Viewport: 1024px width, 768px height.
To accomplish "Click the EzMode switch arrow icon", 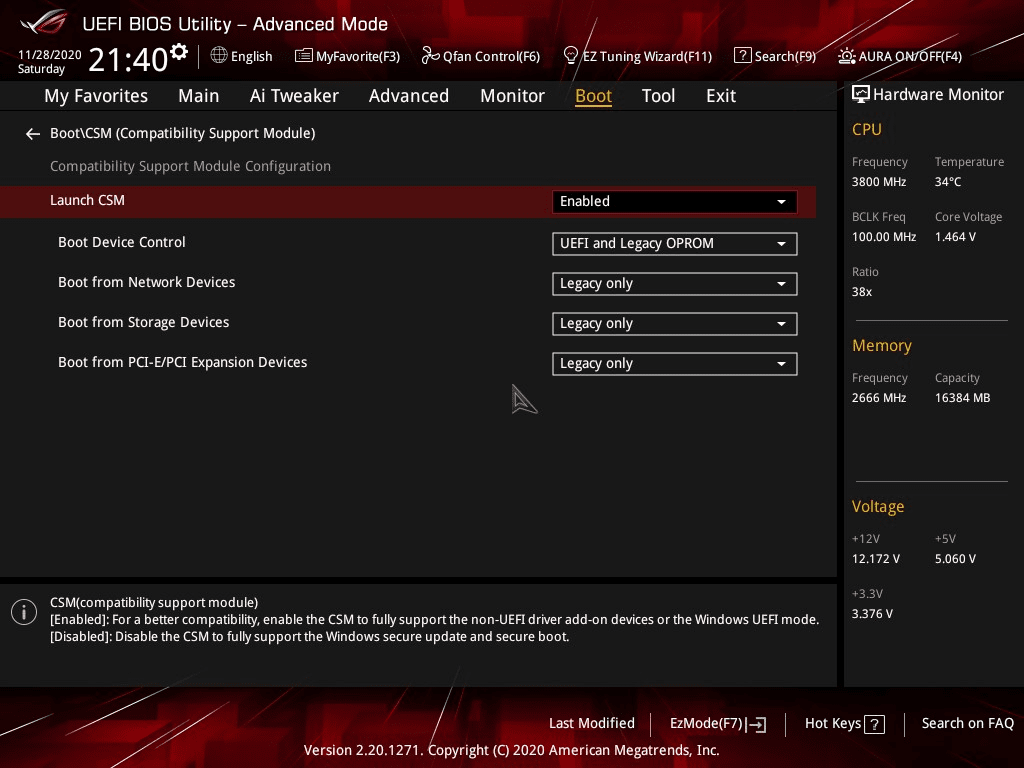I will (756, 724).
